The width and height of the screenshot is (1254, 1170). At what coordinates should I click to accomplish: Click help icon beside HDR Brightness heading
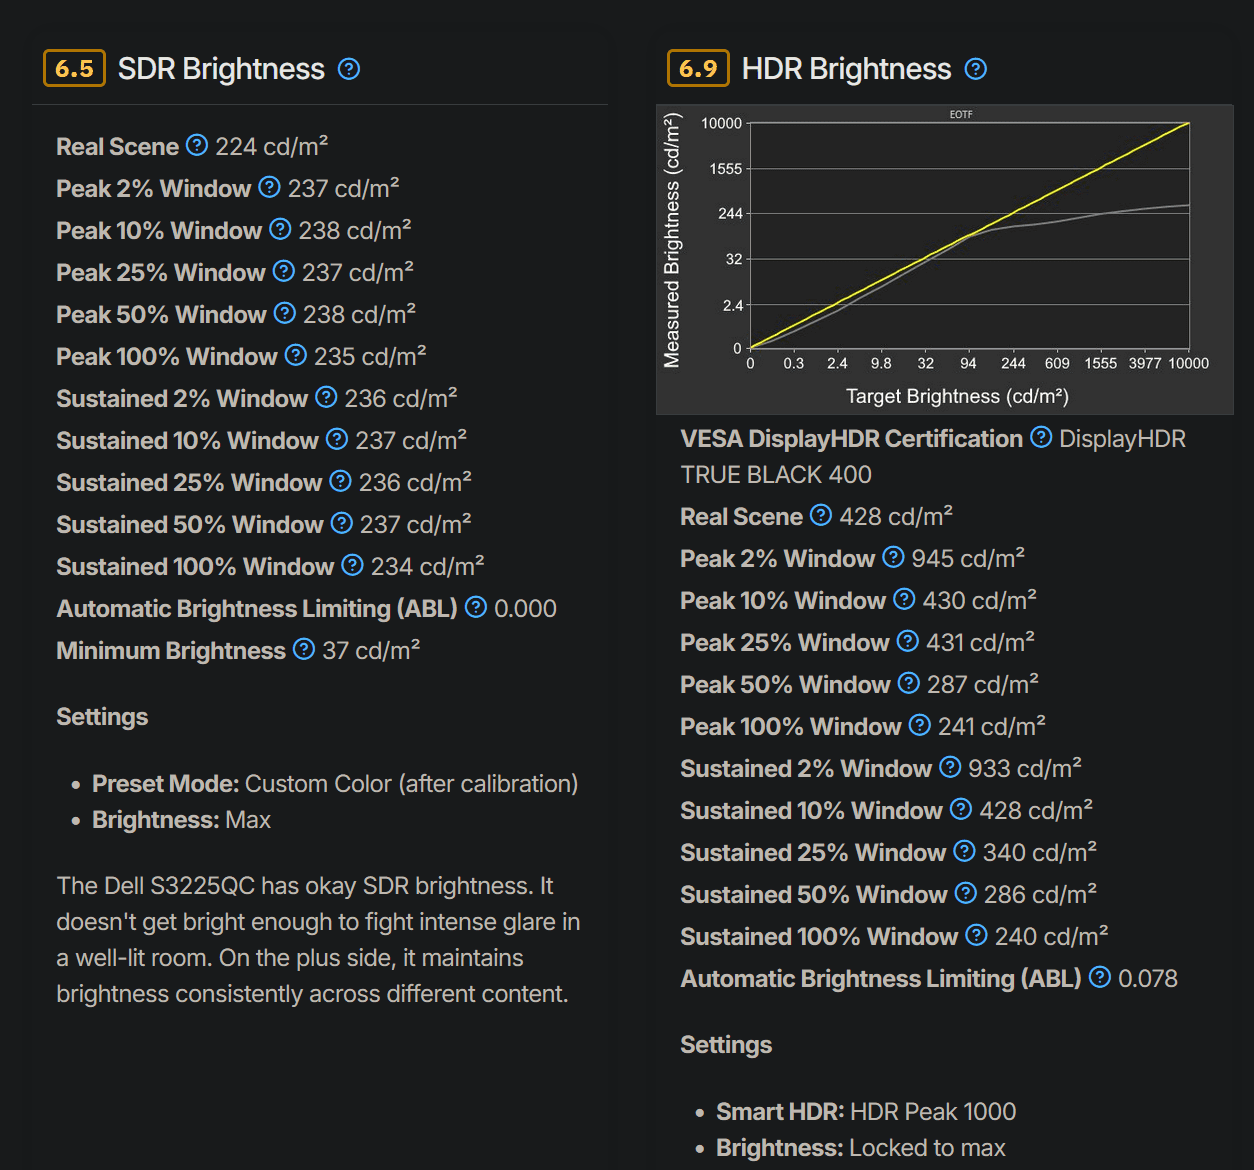[975, 69]
